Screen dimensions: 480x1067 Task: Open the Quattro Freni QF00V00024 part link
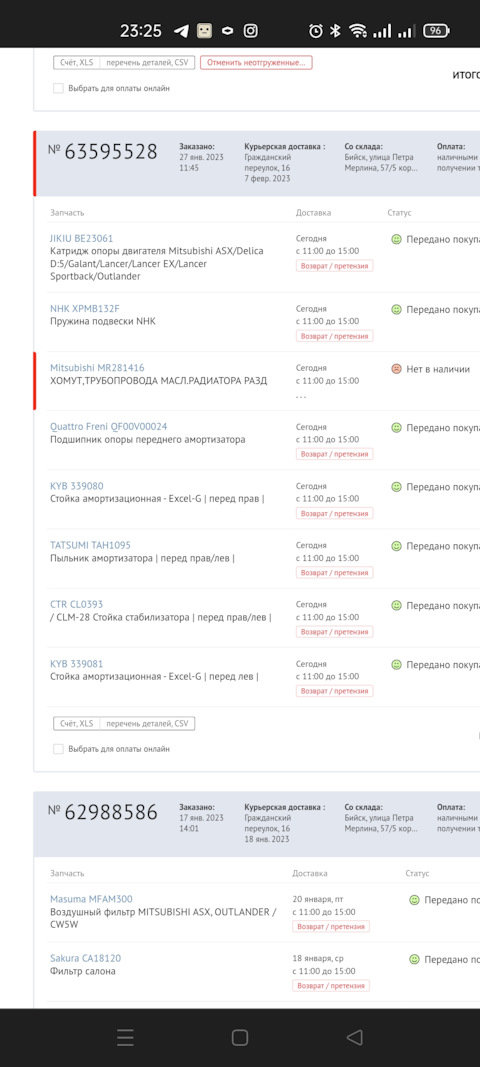coord(109,427)
